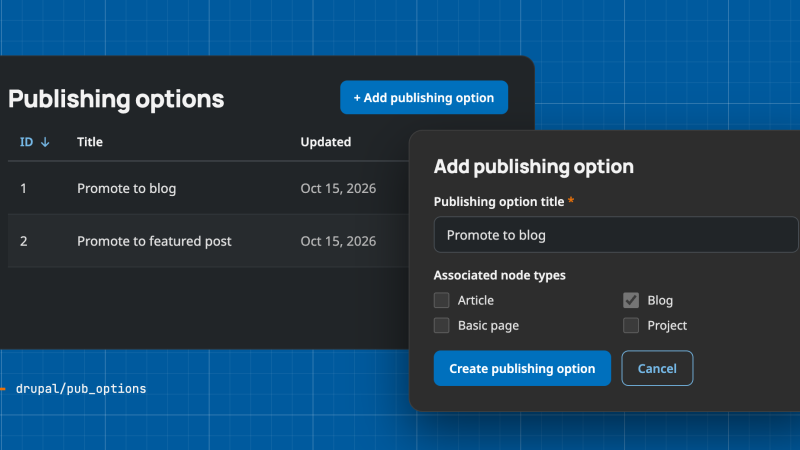
Task: Click the Add publishing option dialog heading
Action: pyautogui.click(x=534, y=166)
